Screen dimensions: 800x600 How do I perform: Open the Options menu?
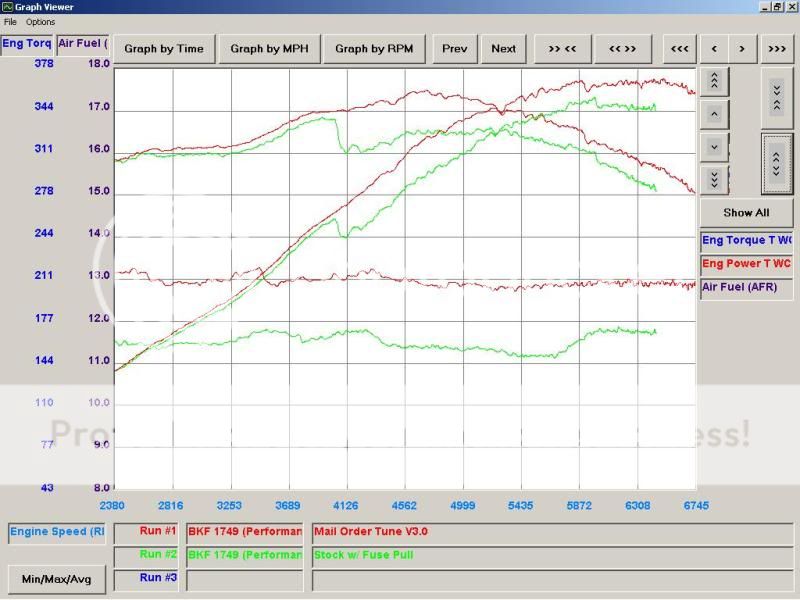click(x=41, y=22)
